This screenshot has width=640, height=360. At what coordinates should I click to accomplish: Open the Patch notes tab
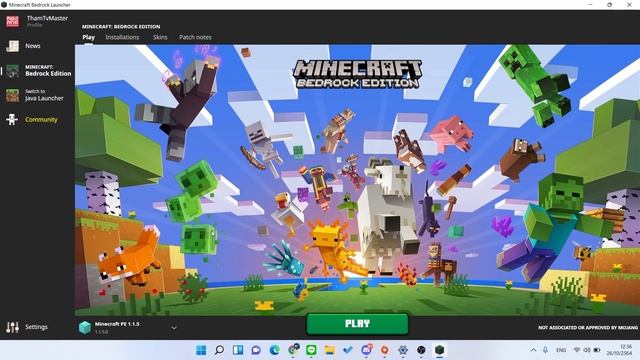click(195, 37)
